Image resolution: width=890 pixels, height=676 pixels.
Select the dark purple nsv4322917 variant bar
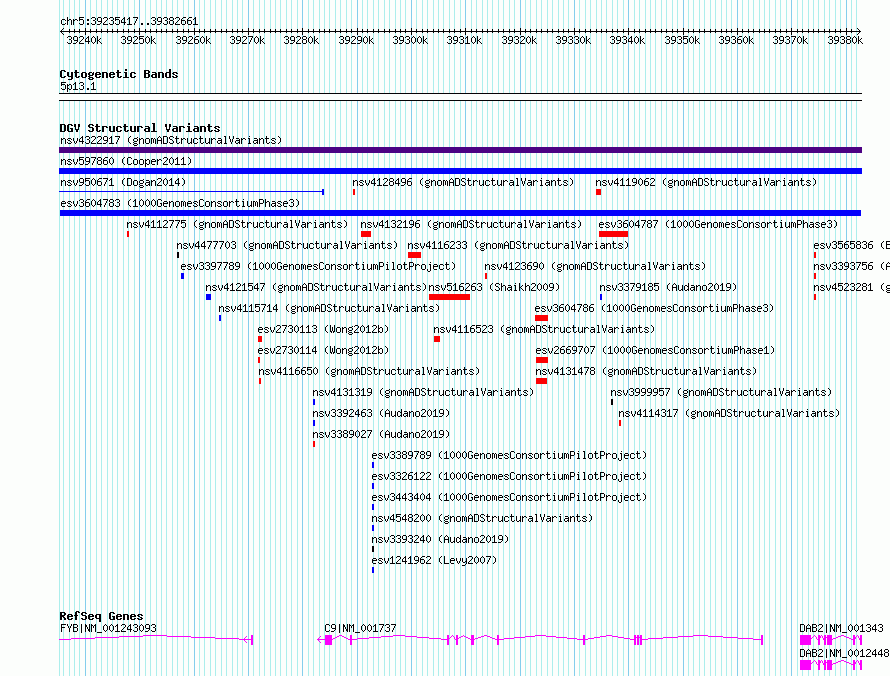coord(460,150)
